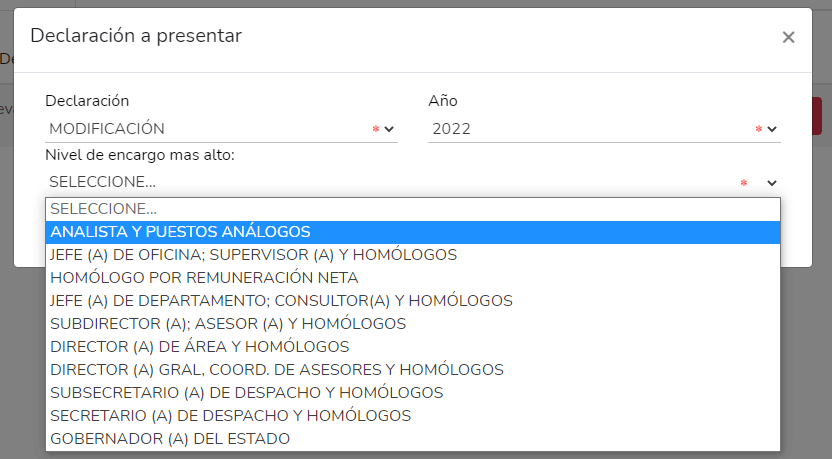Click the Declaración a presentar title text
Screen dimensions: 832x459
coord(136,36)
